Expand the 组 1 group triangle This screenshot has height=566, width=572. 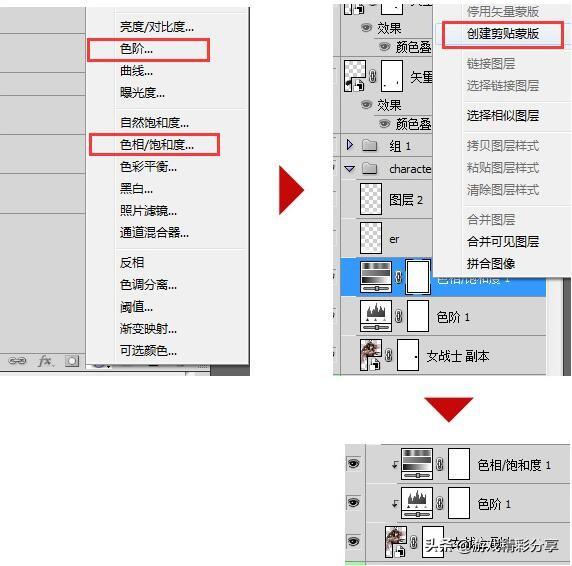349,145
